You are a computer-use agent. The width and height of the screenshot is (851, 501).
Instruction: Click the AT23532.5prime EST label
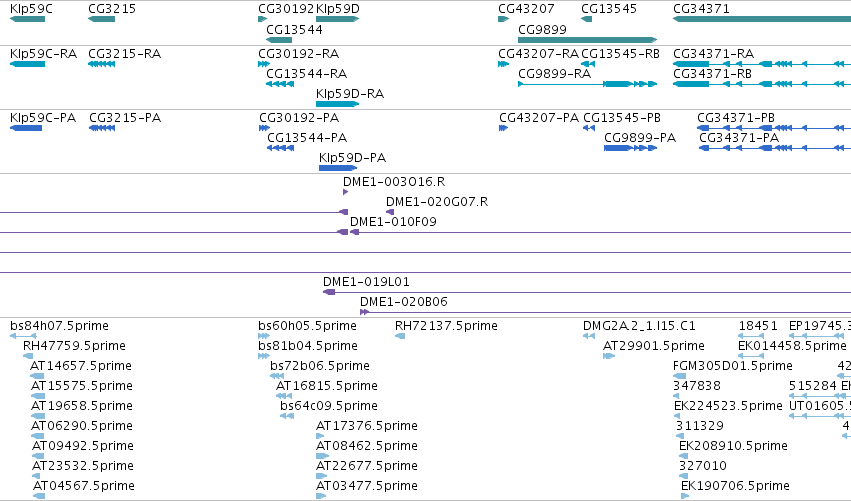83,466
